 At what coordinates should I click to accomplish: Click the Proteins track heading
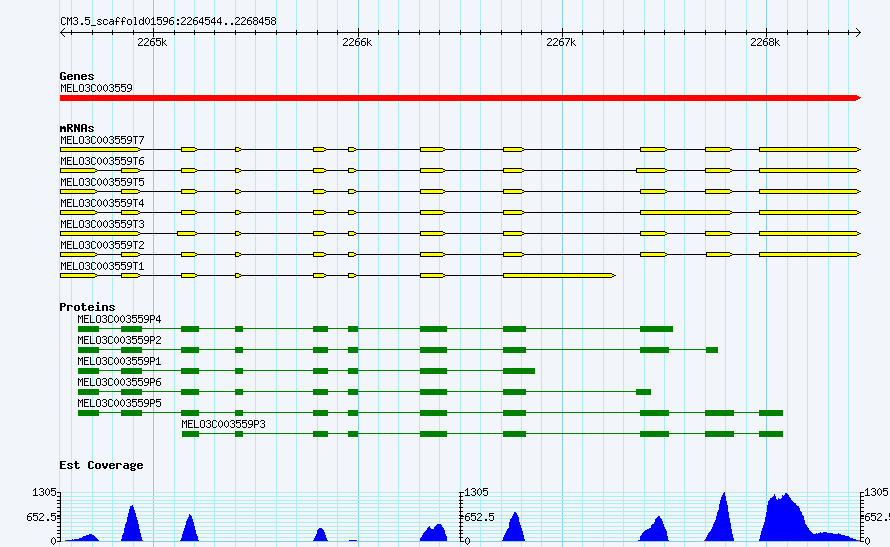click(87, 307)
